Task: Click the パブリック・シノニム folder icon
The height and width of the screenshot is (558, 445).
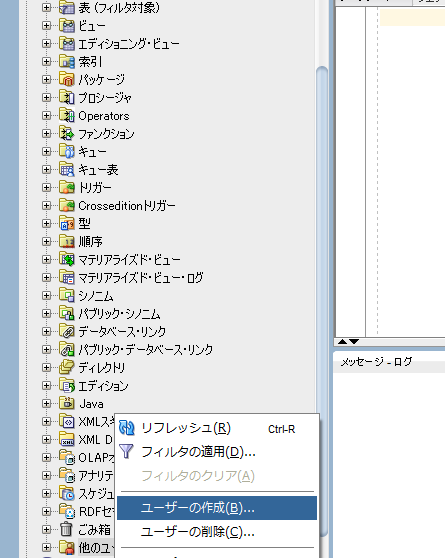Action: 67,314
